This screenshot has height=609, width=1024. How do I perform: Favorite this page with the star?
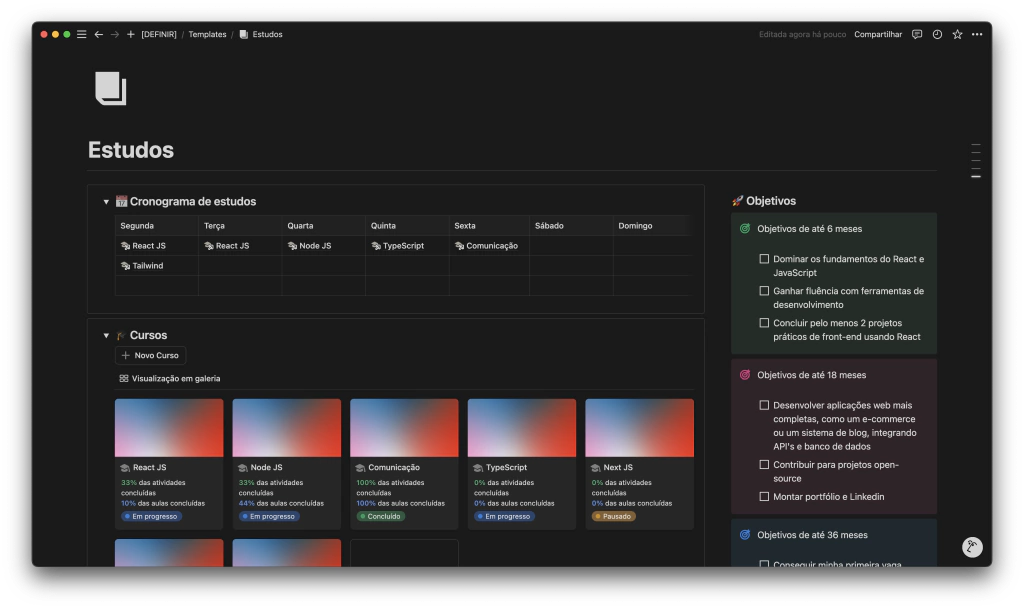click(x=957, y=34)
